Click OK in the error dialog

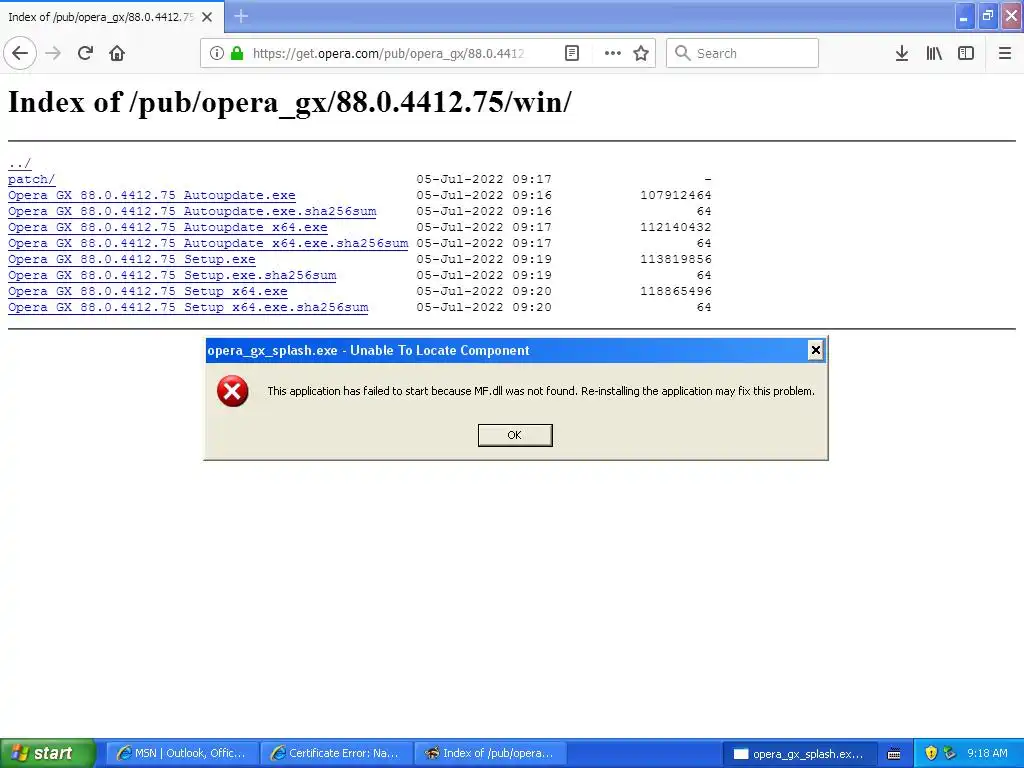pyautogui.click(x=515, y=435)
